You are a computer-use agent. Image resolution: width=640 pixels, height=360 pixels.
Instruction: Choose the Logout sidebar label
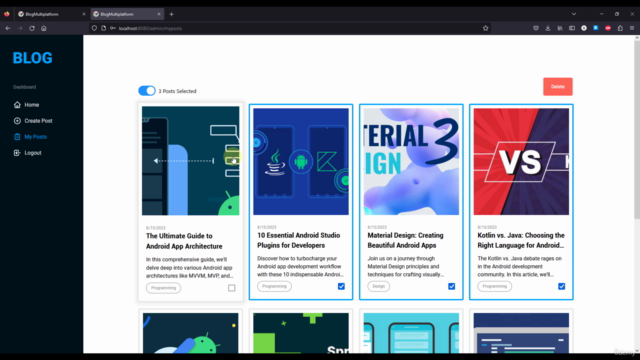[33, 153]
